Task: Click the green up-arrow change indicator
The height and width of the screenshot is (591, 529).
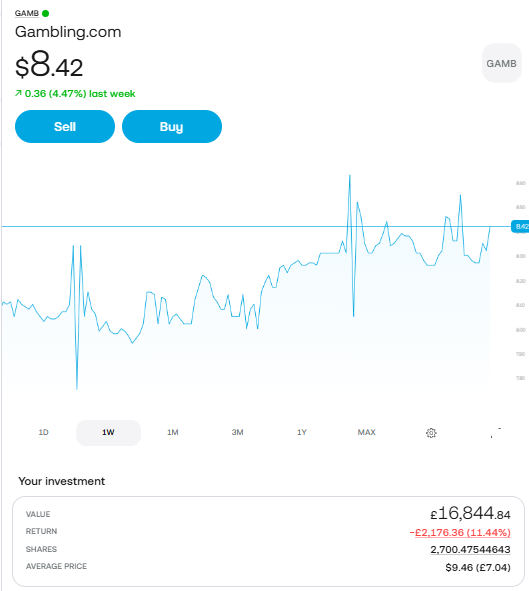Action: click(18, 93)
